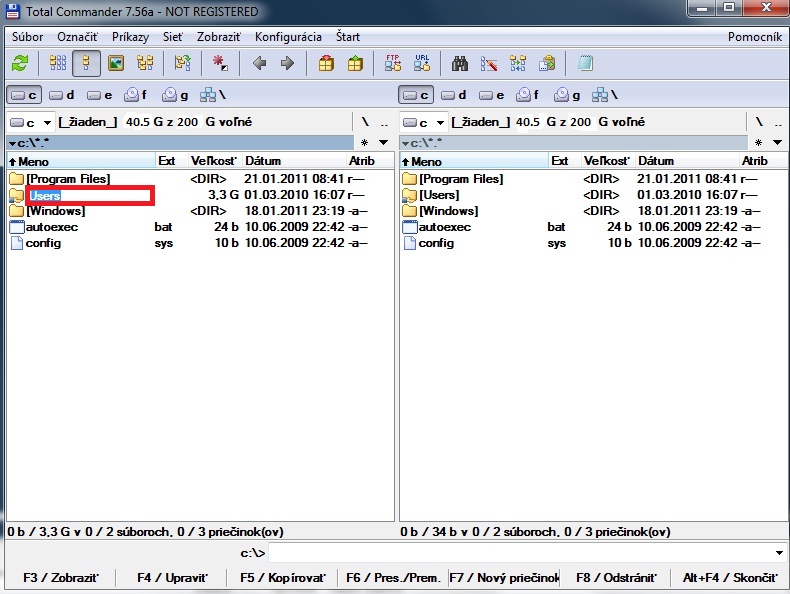Open the right panel drive dropdown
This screenshot has width=790, height=594.
pyautogui.click(x=424, y=122)
